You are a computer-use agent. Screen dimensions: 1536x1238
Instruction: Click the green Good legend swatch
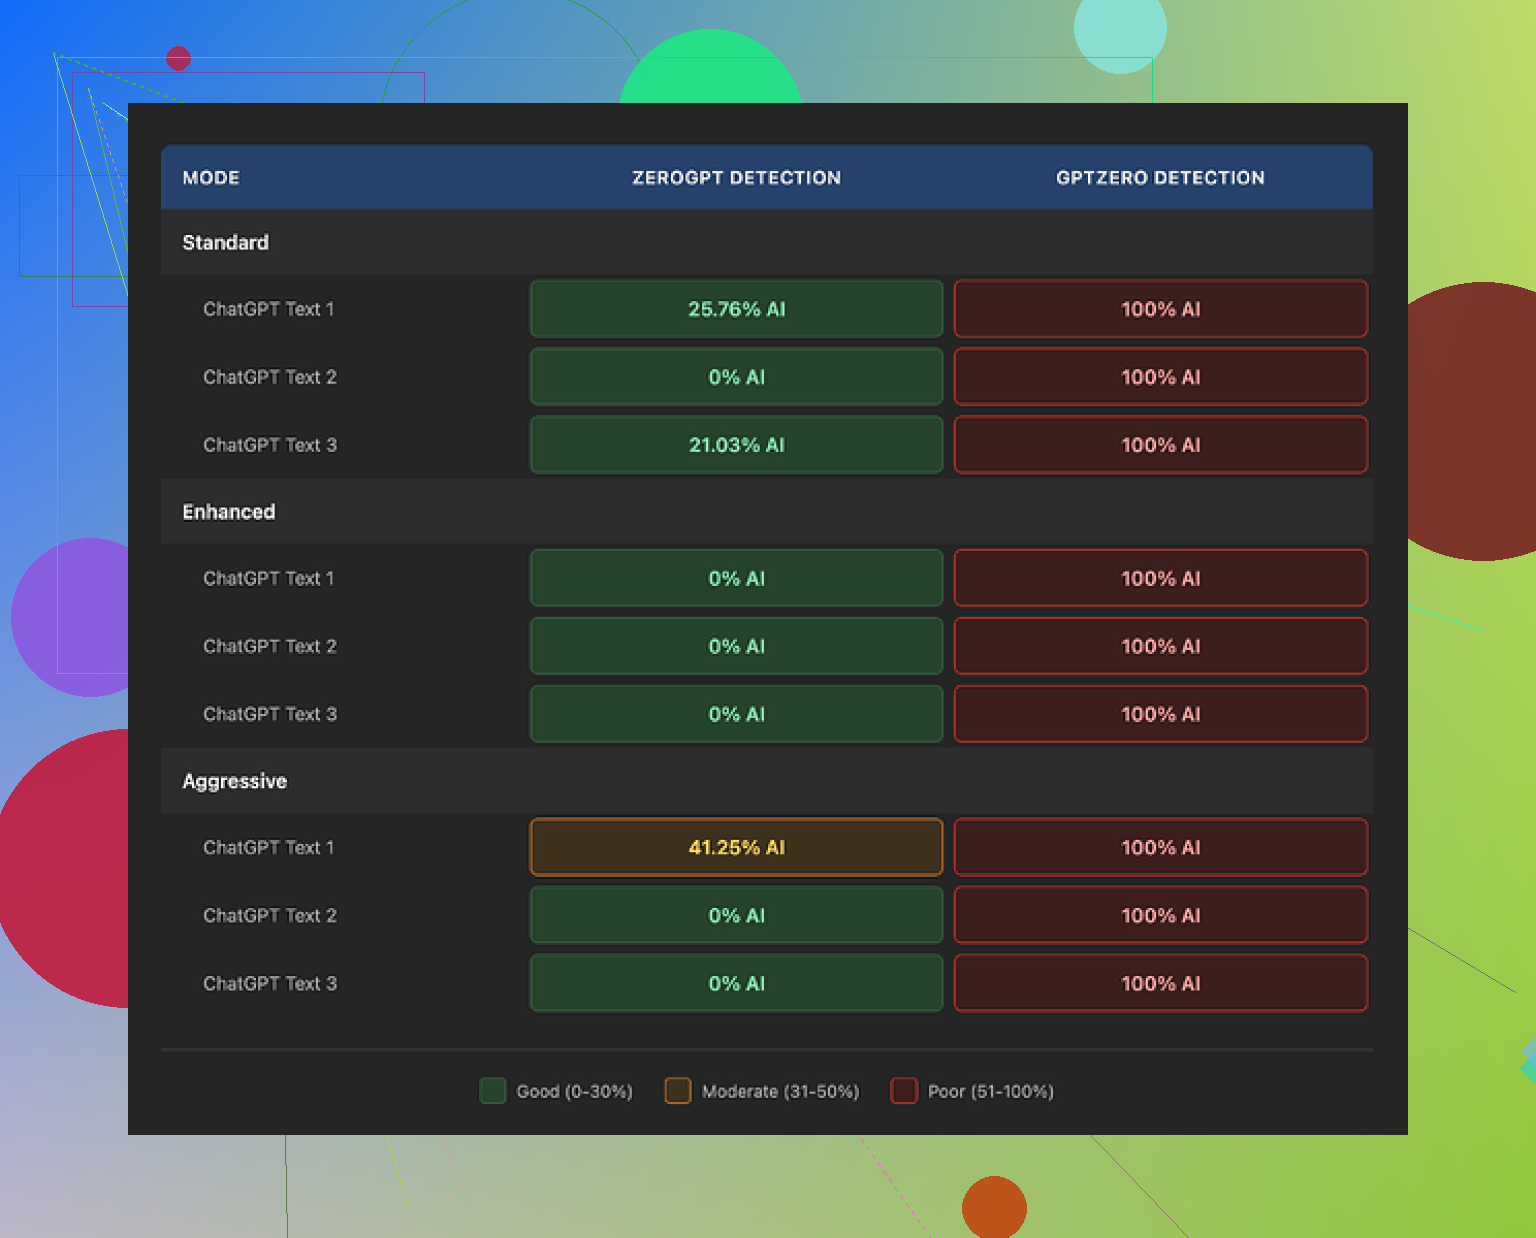pyautogui.click(x=492, y=1091)
